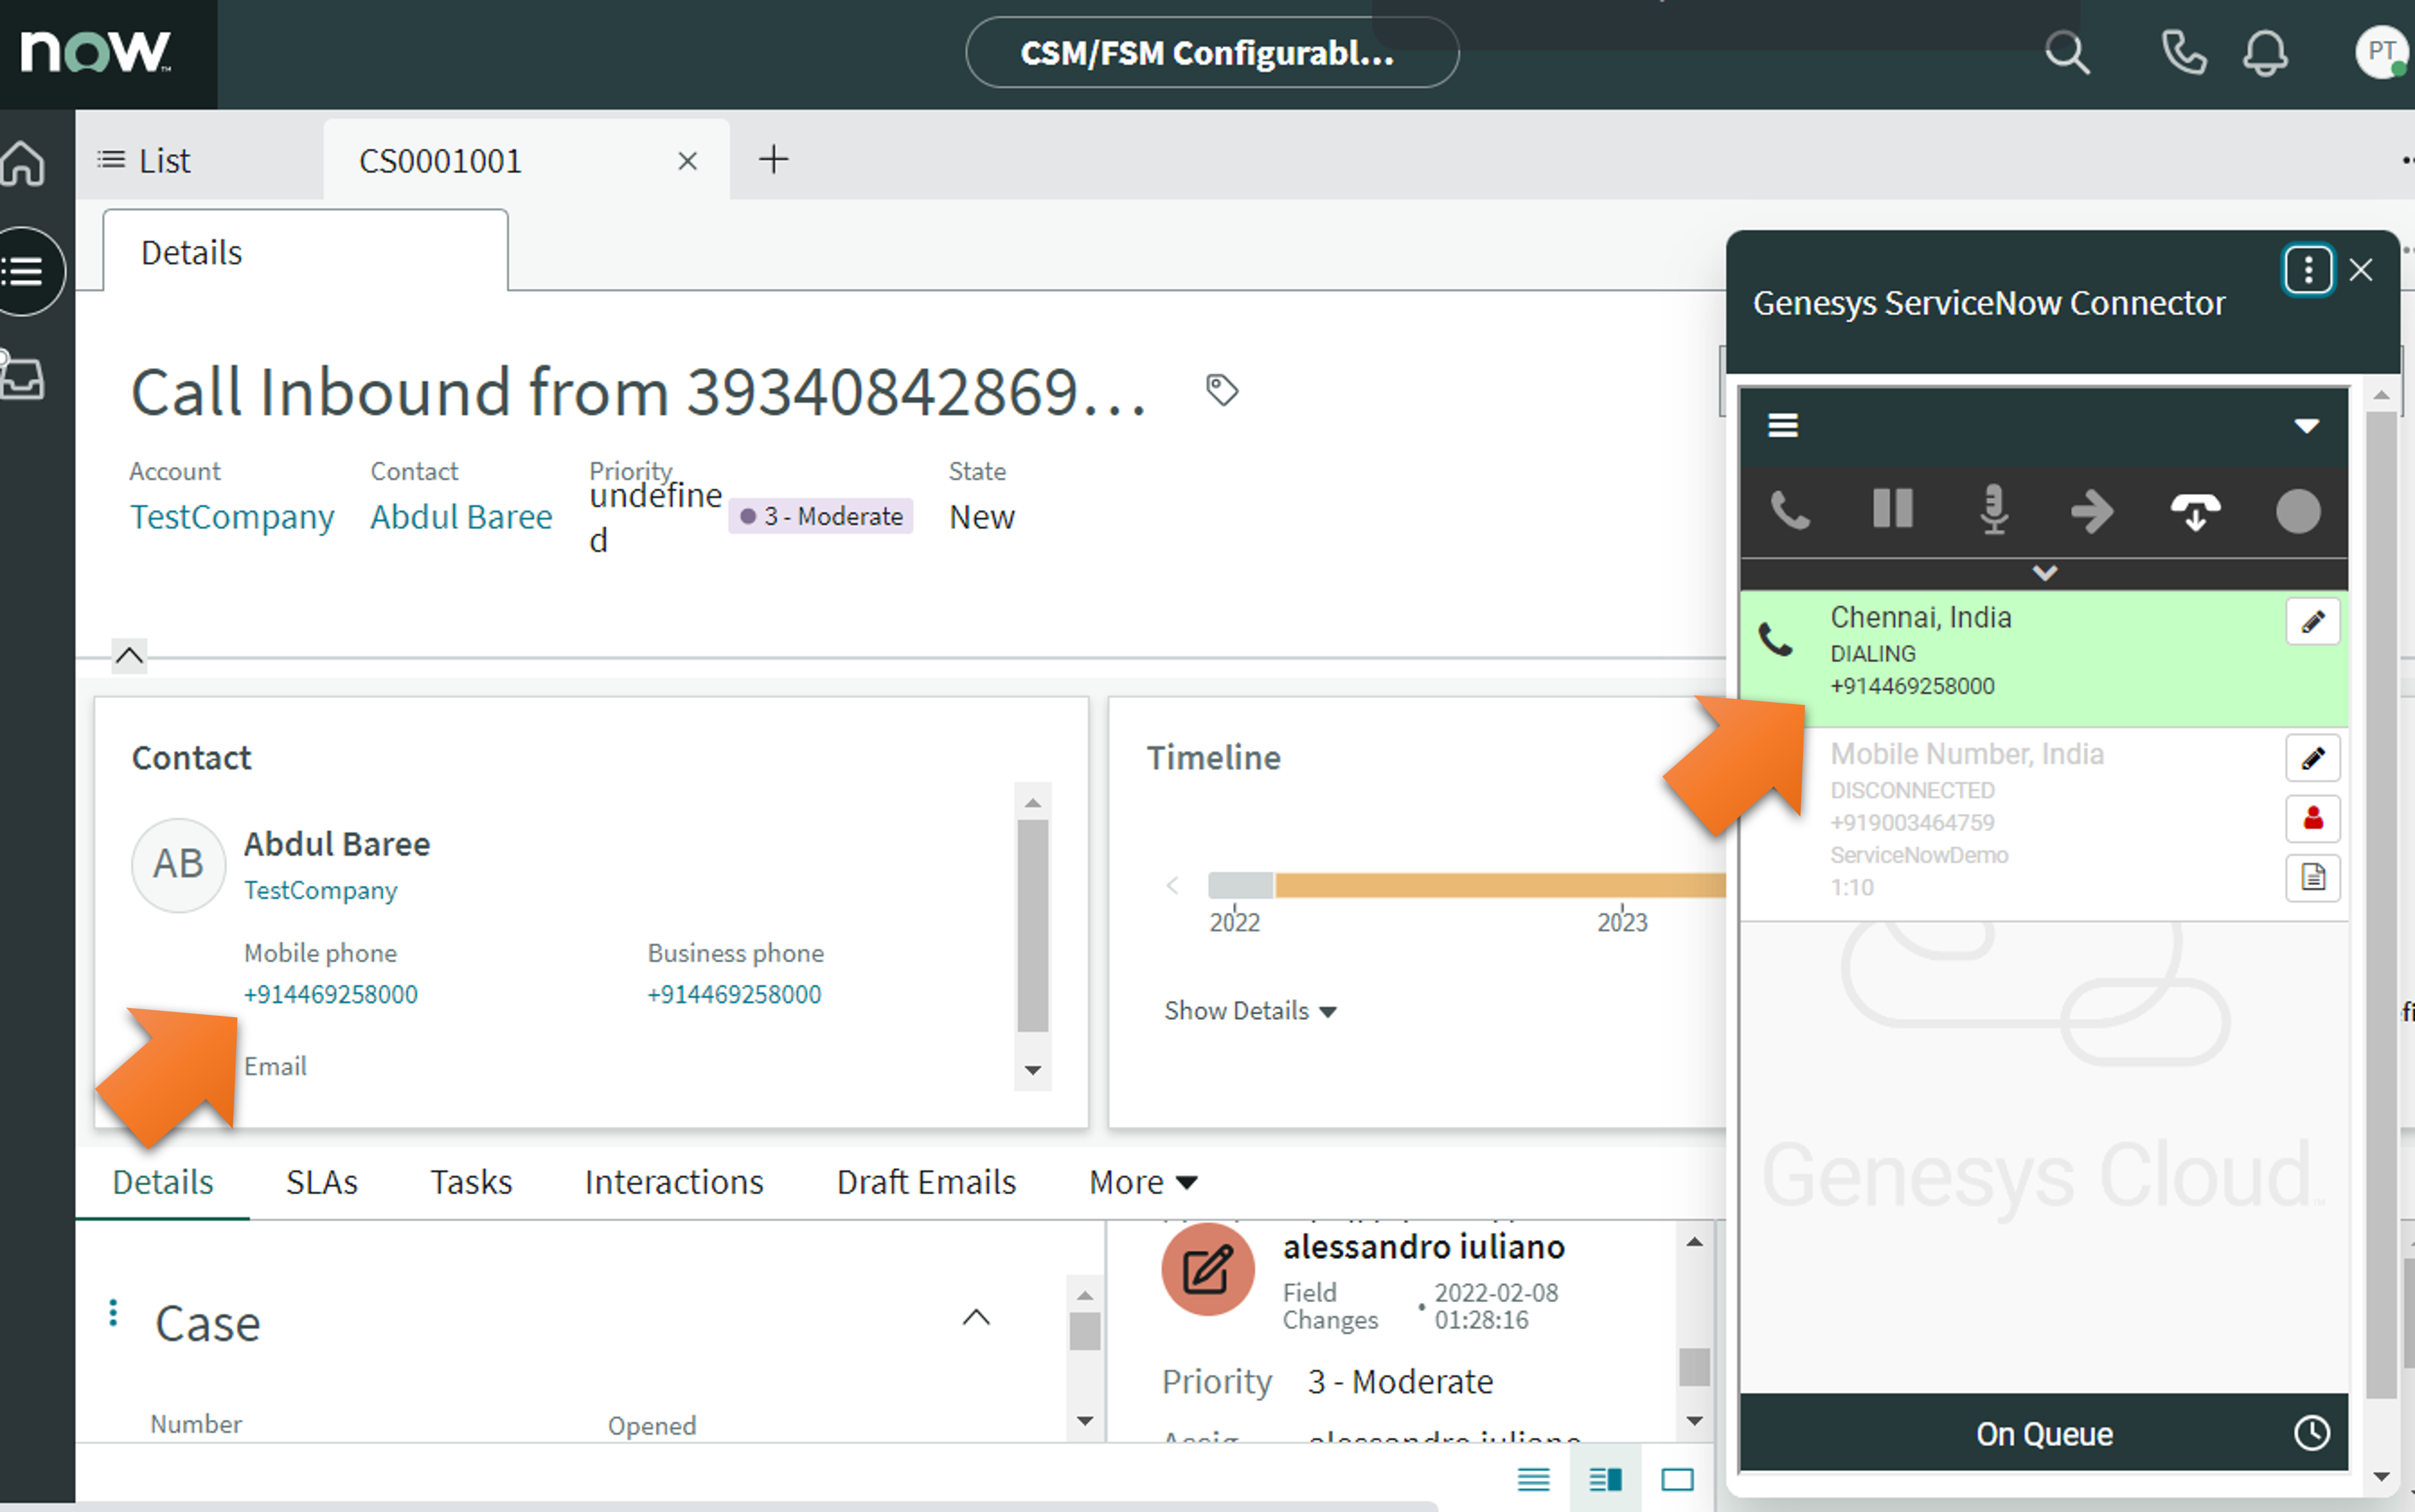The width and height of the screenshot is (2415, 1512).
Task: Open the Abdul Baree contact link
Action: 461,517
